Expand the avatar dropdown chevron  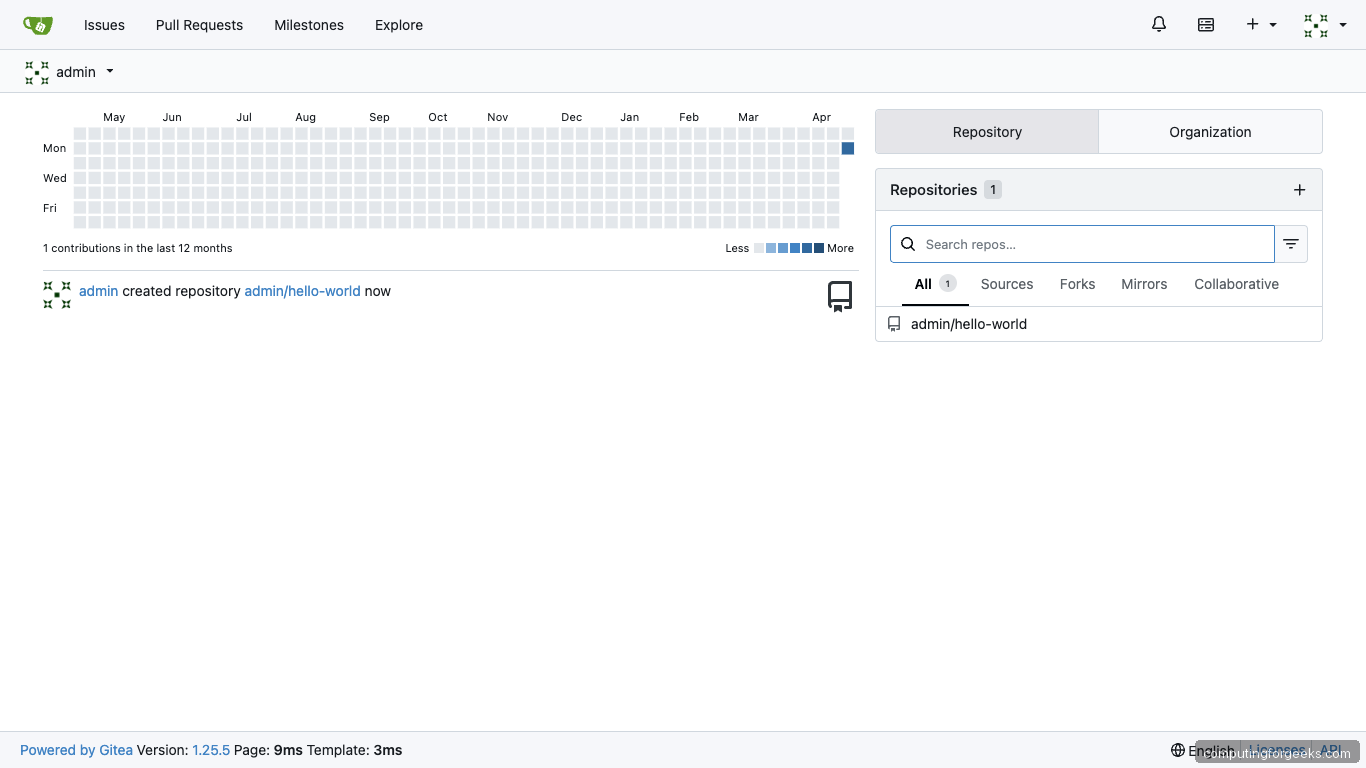click(x=1343, y=24)
